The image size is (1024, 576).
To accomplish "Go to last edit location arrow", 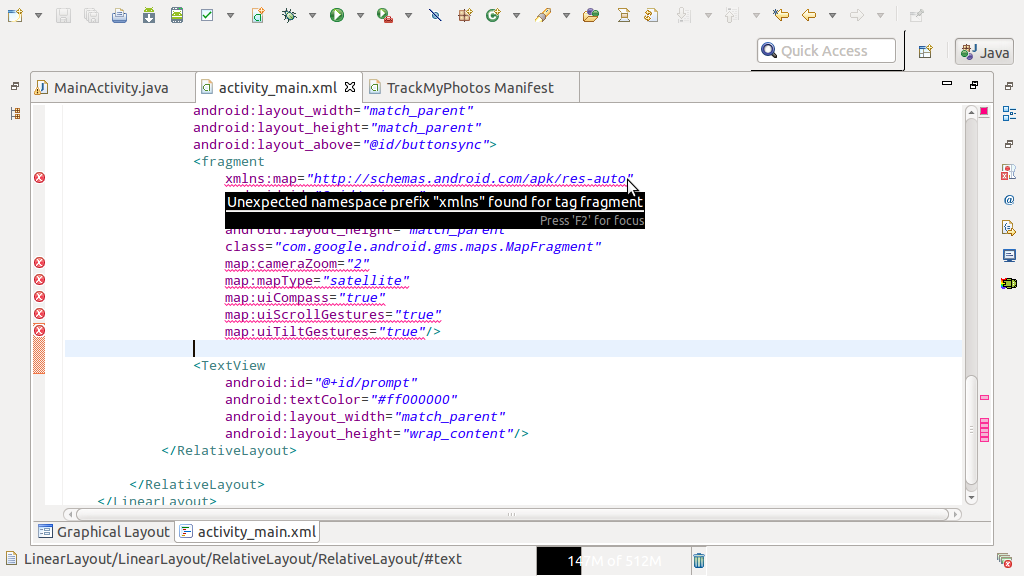I will 780,15.
